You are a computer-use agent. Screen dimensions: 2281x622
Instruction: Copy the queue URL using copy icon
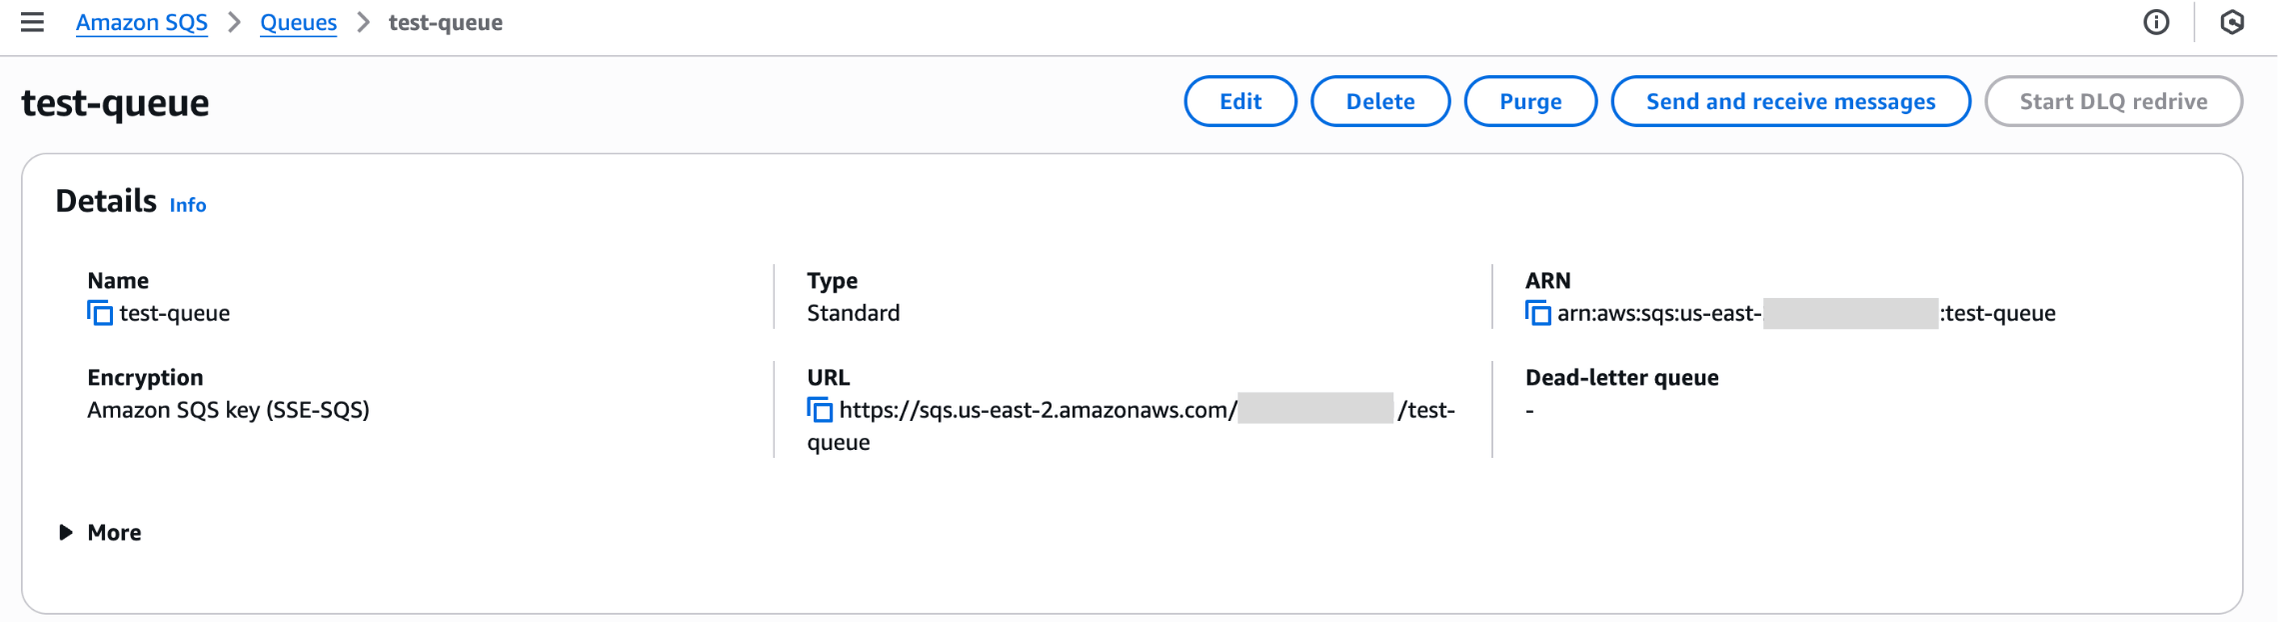pyautogui.click(x=820, y=410)
